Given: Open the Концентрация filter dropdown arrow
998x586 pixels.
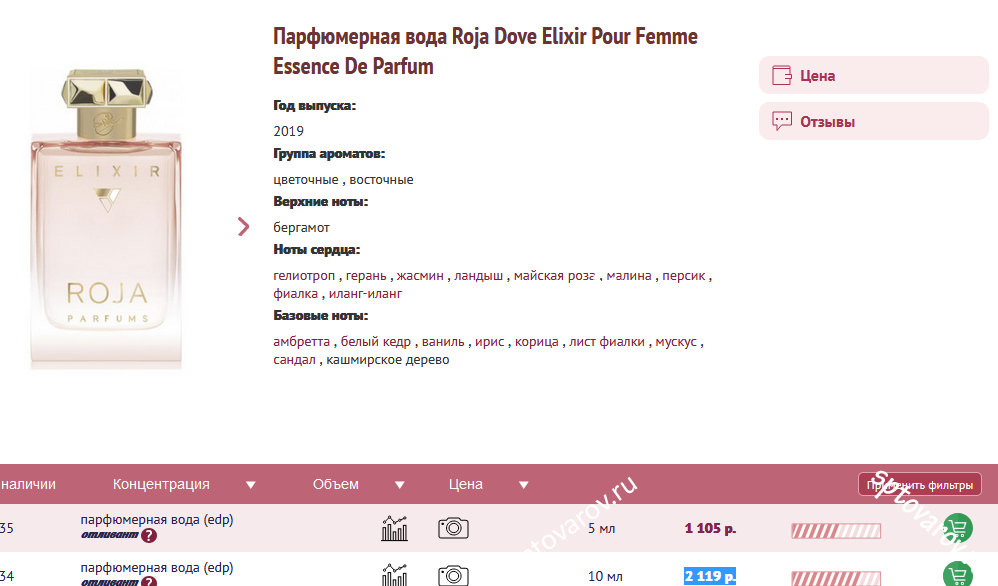Looking at the screenshot, I should (x=251, y=485).
